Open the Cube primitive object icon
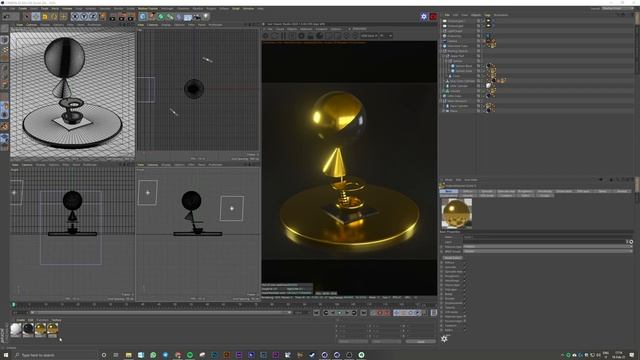This screenshot has height=360, width=640. 142,17
